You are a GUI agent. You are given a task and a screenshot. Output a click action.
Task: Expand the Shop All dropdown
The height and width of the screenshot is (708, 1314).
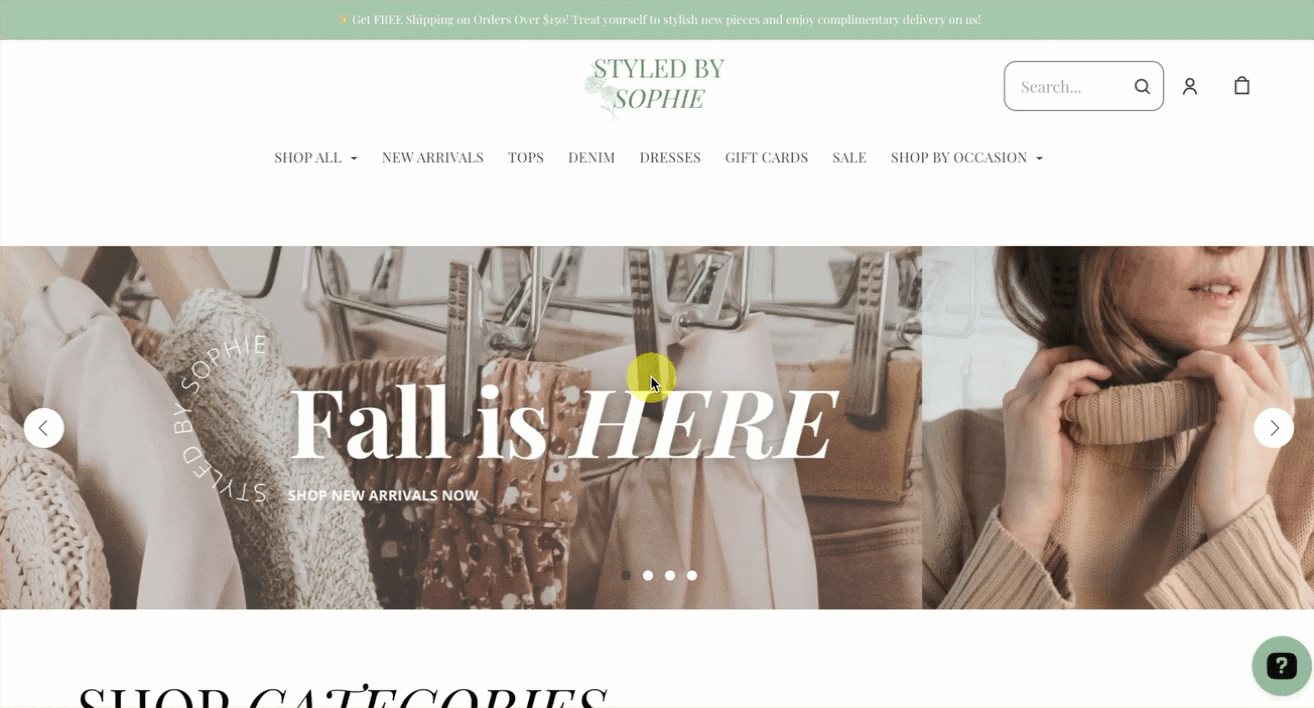click(x=316, y=158)
